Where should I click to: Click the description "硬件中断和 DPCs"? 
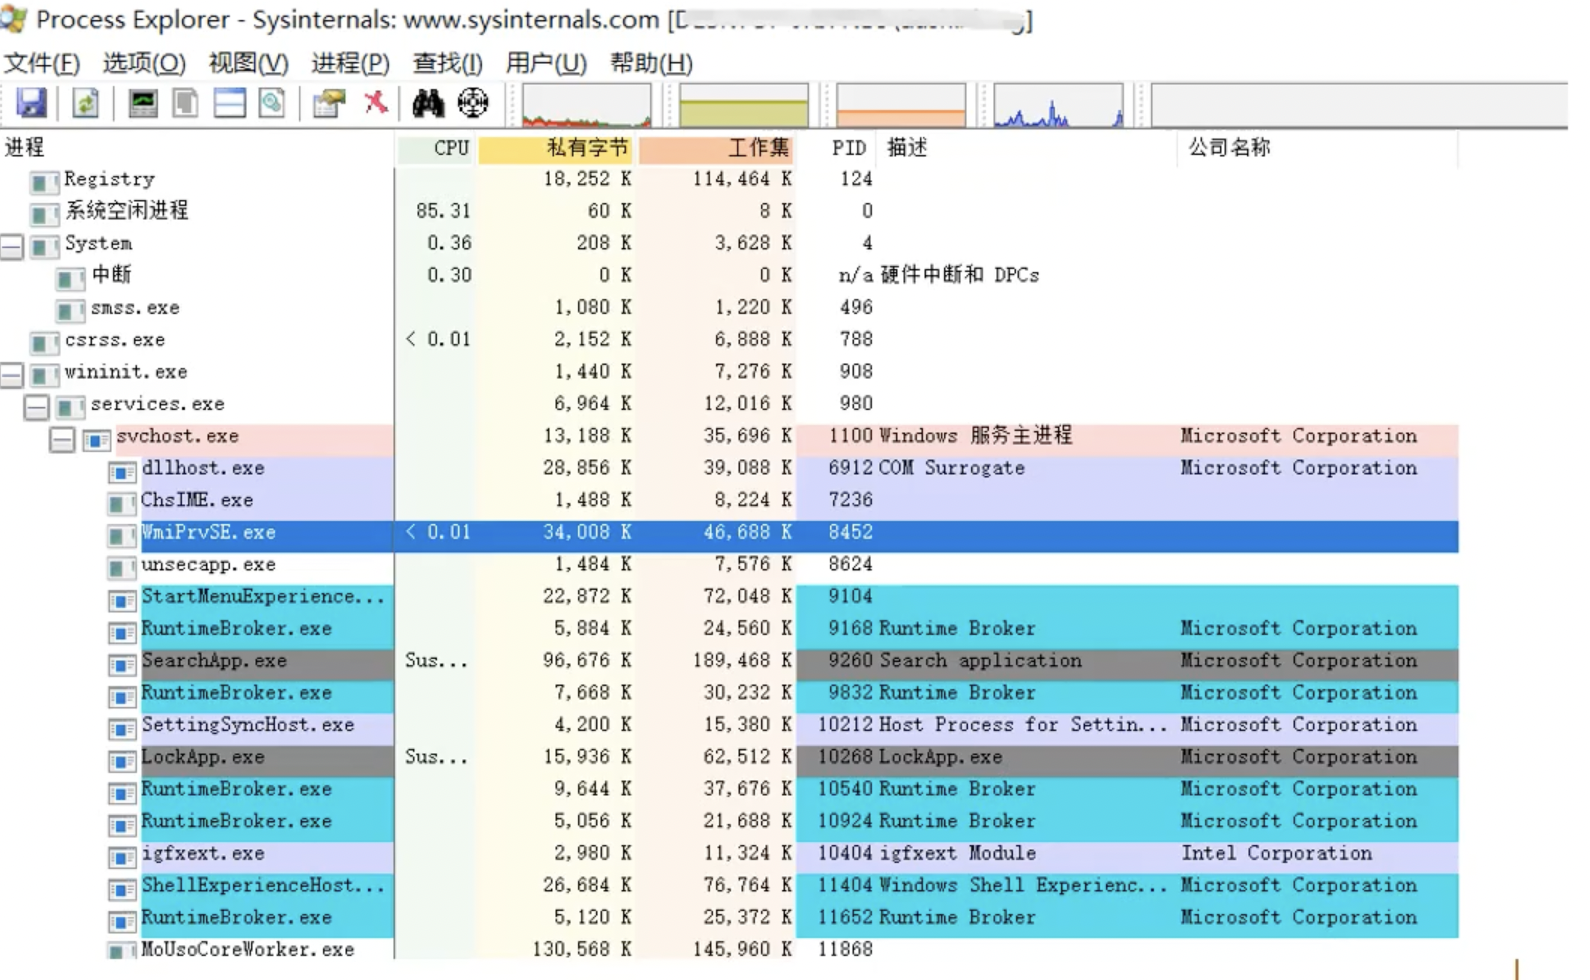[960, 275]
